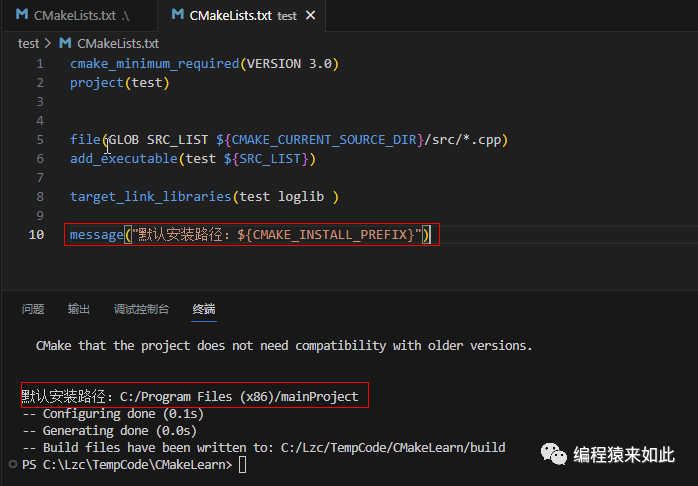Screen dimensions: 698x486
Task: Close the CMakeLists.txt test tab
Action: [x=311, y=15]
